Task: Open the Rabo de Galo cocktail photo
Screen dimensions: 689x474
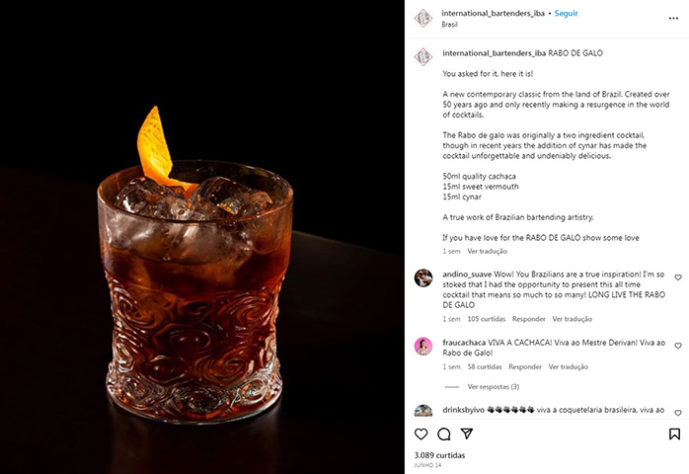Action: (202, 237)
